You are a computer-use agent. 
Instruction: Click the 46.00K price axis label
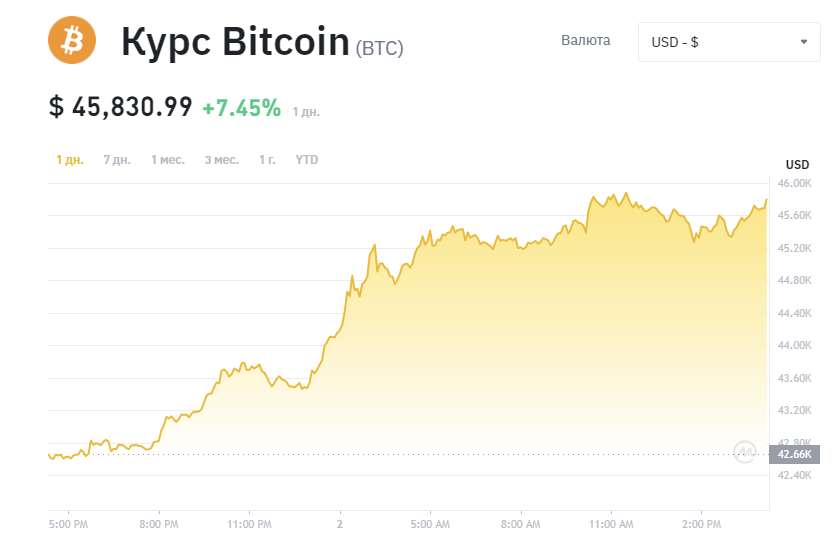pyautogui.click(x=794, y=183)
